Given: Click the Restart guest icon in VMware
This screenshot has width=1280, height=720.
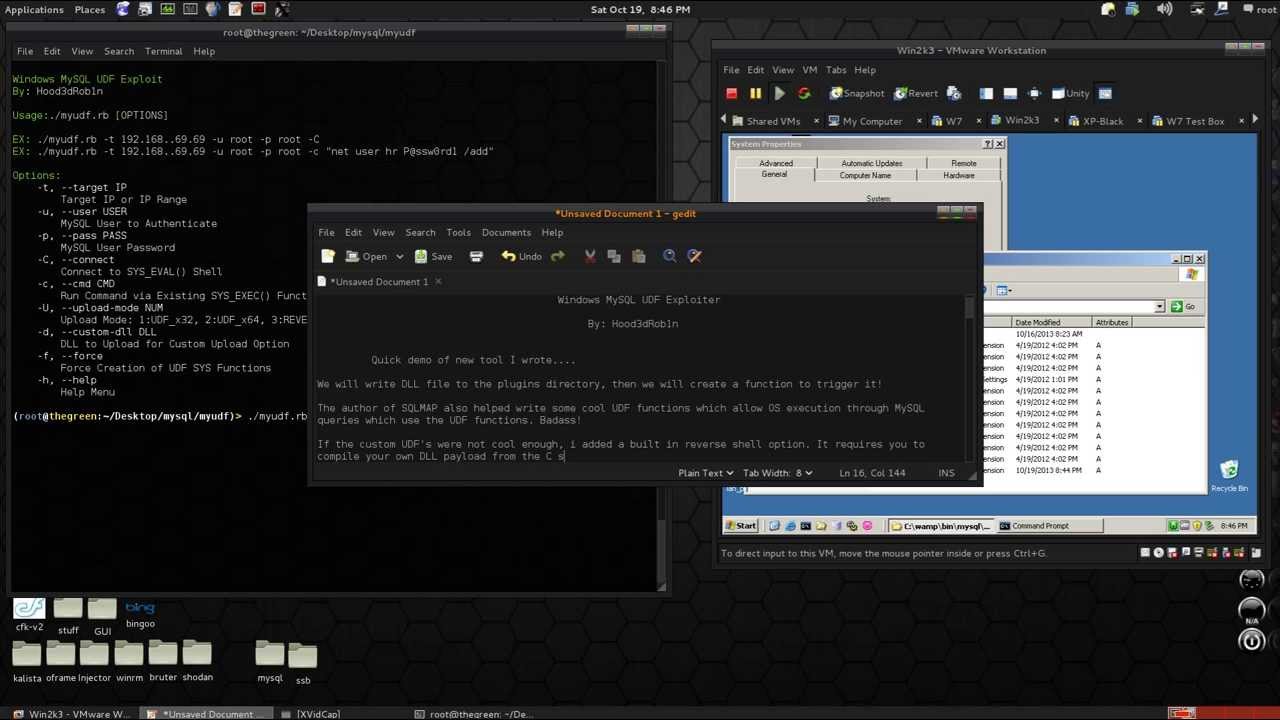Looking at the screenshot, I should (804, 93).
